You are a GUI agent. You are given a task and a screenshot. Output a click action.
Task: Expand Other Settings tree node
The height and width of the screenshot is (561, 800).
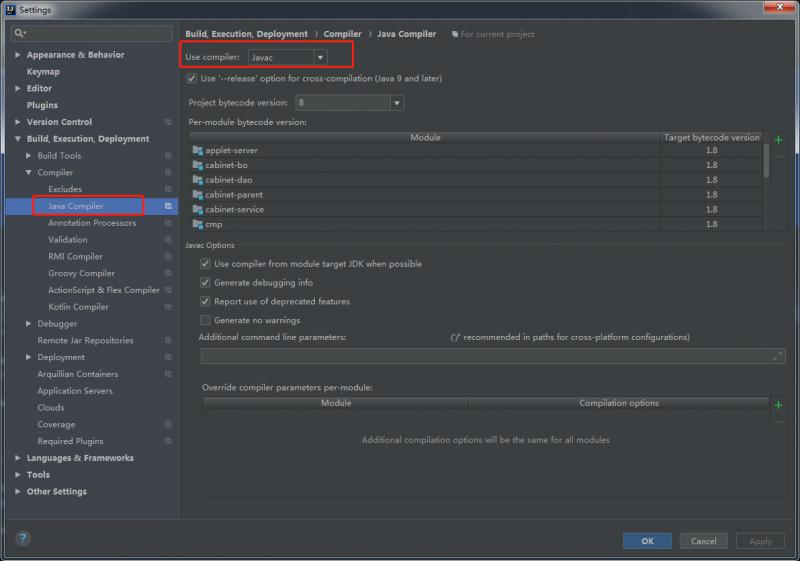pyautogui.click(x=18, y=492)
